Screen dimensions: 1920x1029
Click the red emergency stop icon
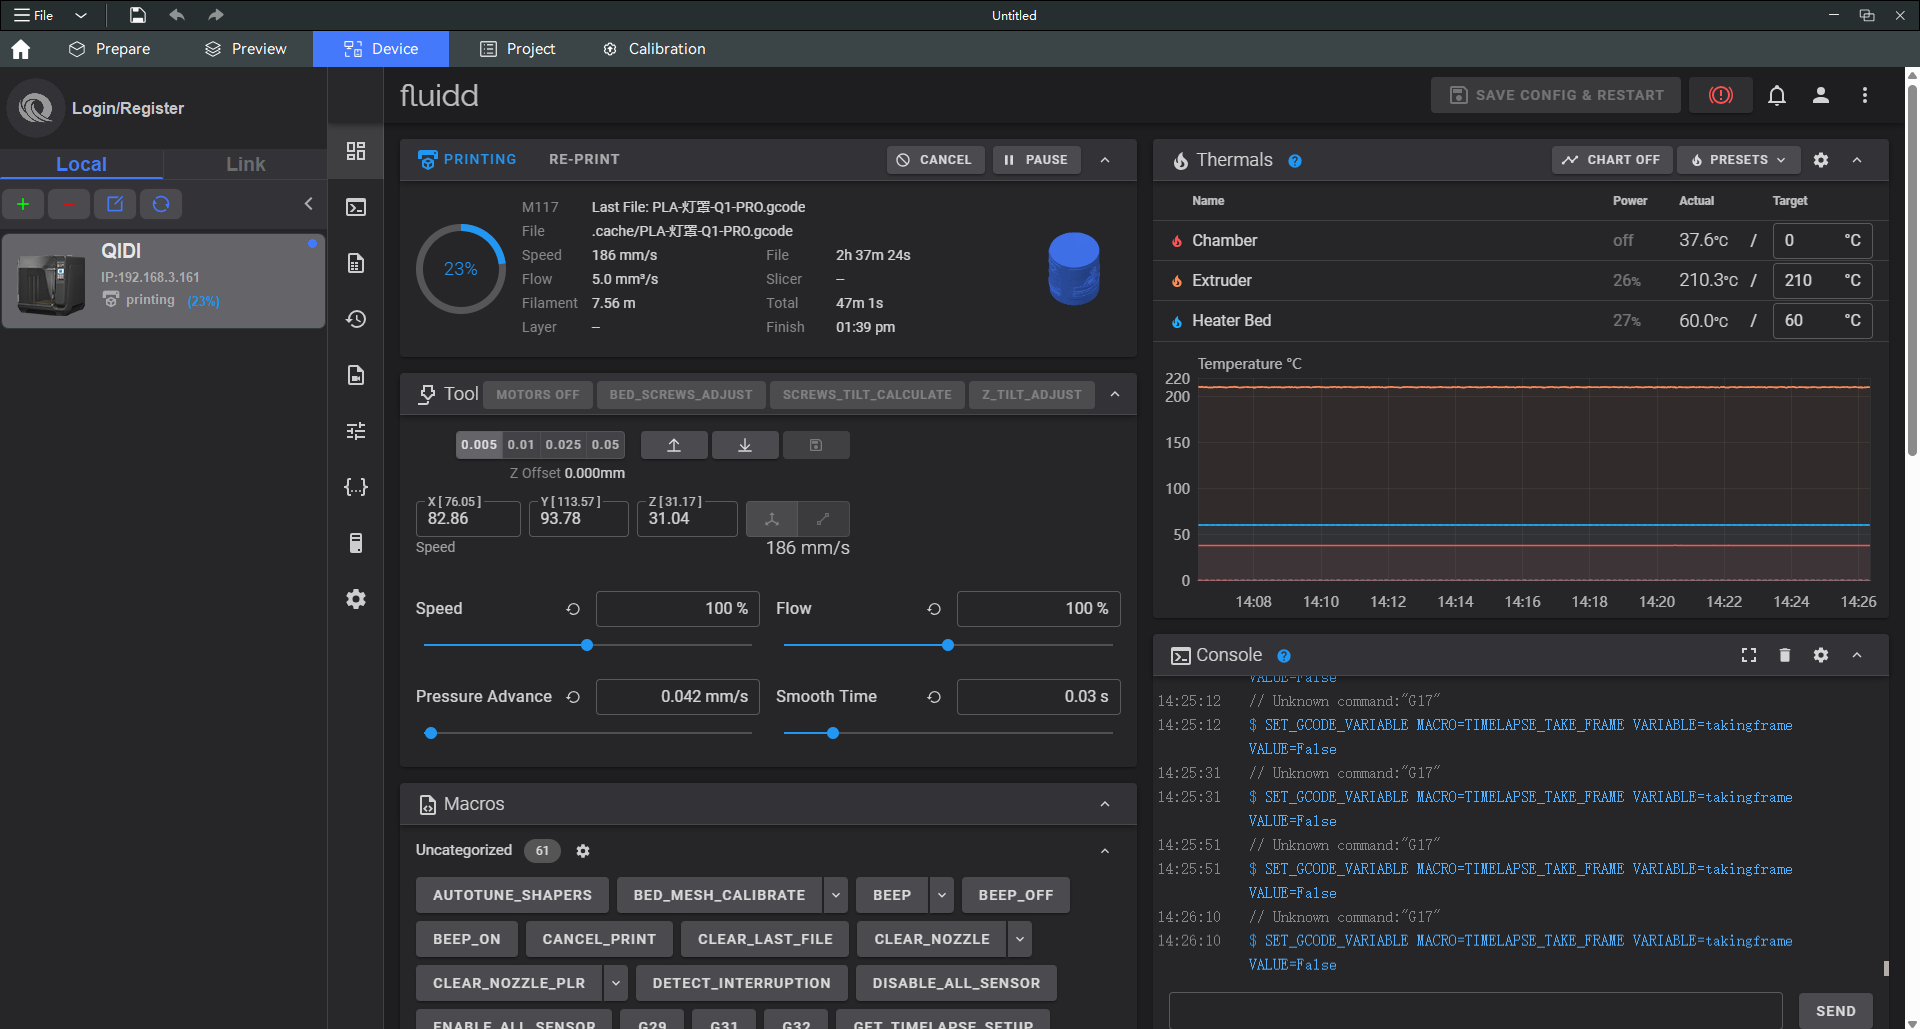pos(1720,95)
